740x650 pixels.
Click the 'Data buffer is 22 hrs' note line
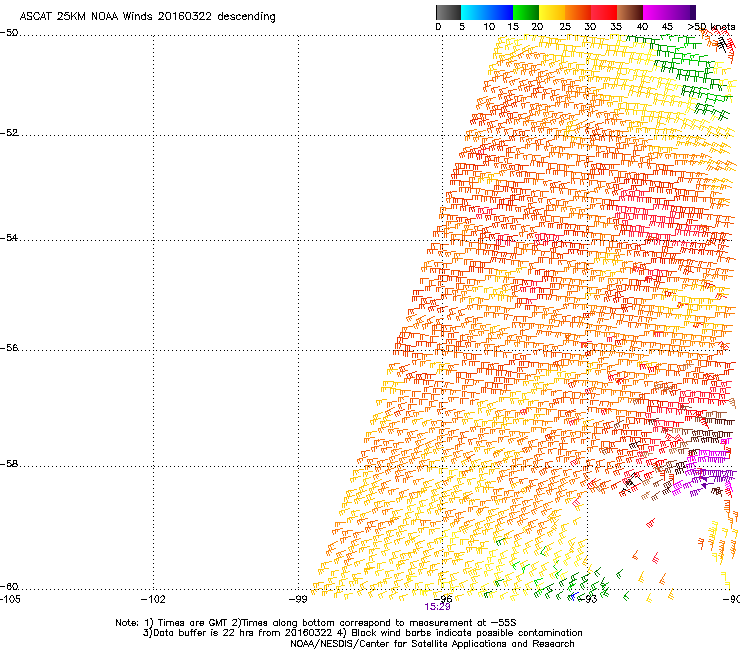(362, 633)
